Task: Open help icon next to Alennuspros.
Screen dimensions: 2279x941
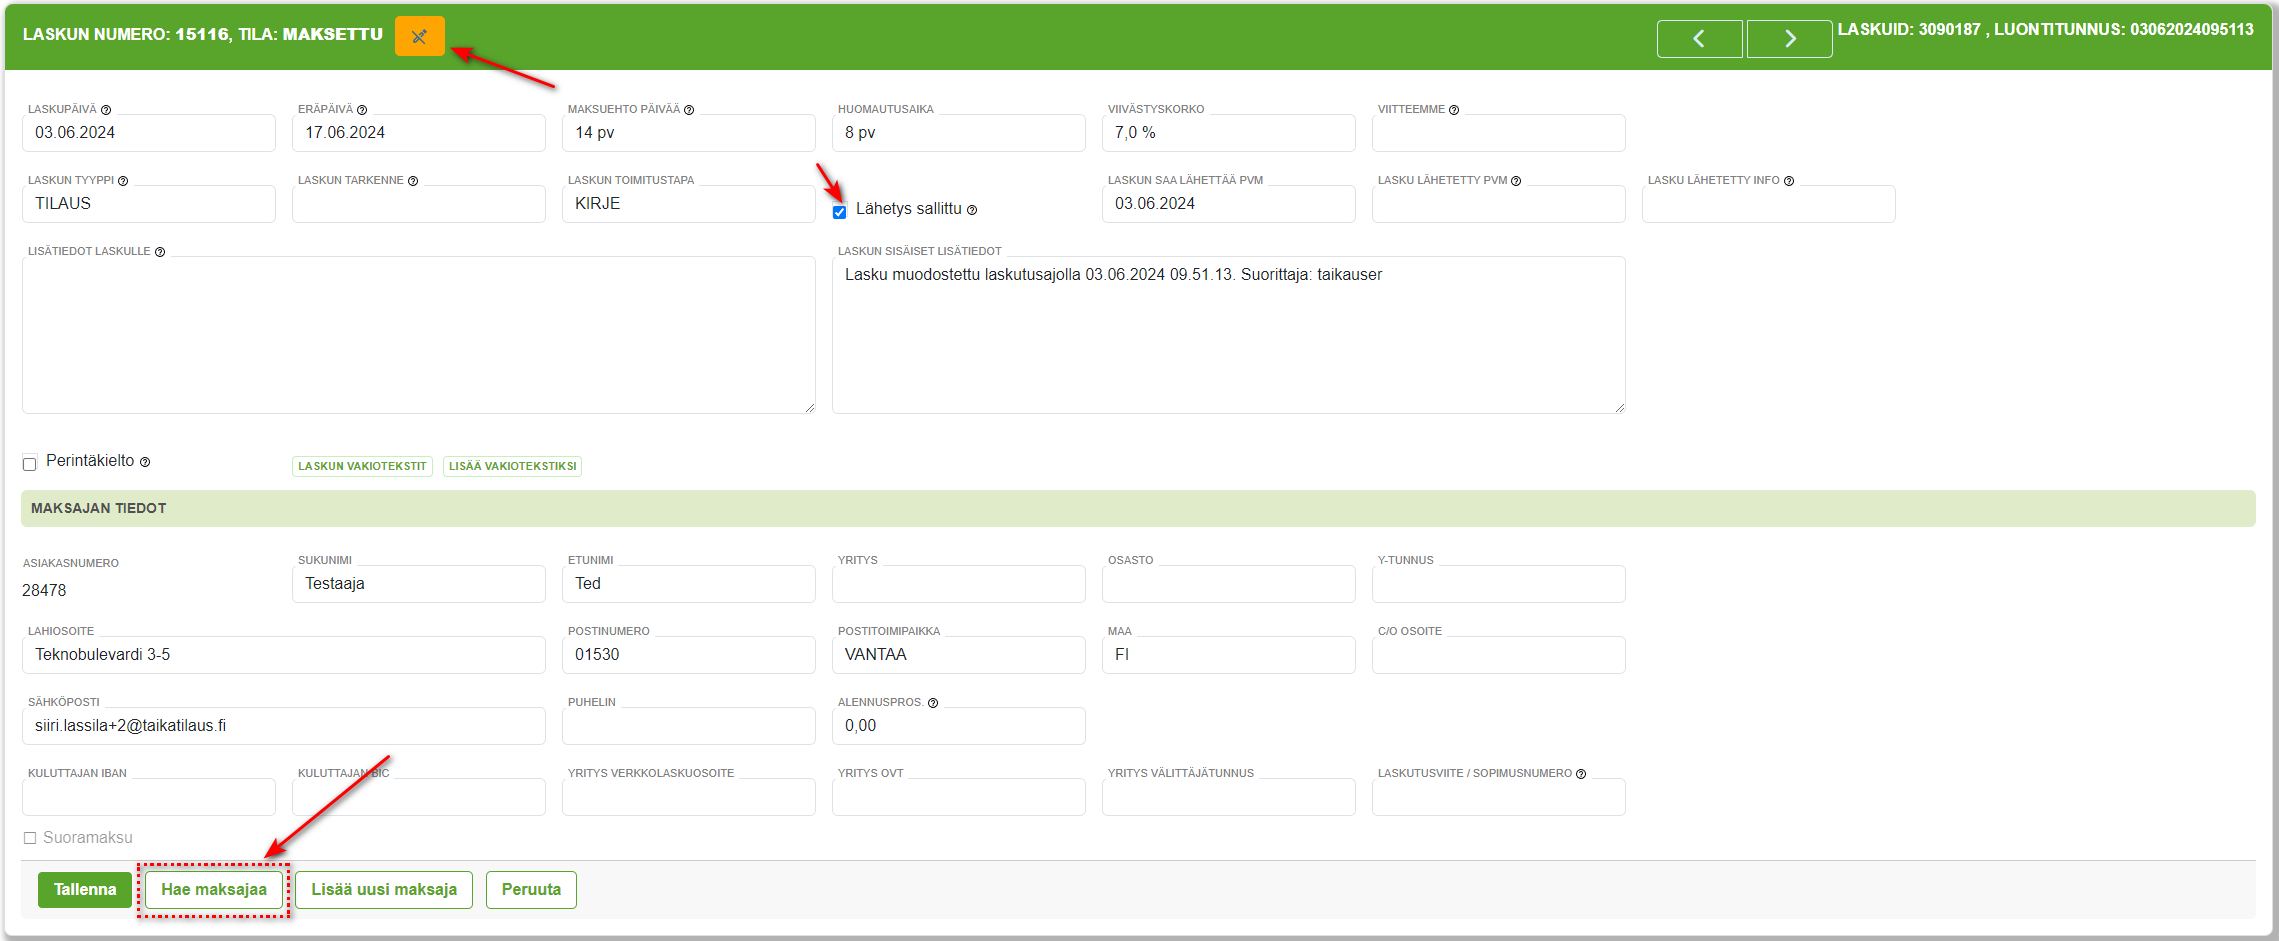Action: 933,703
